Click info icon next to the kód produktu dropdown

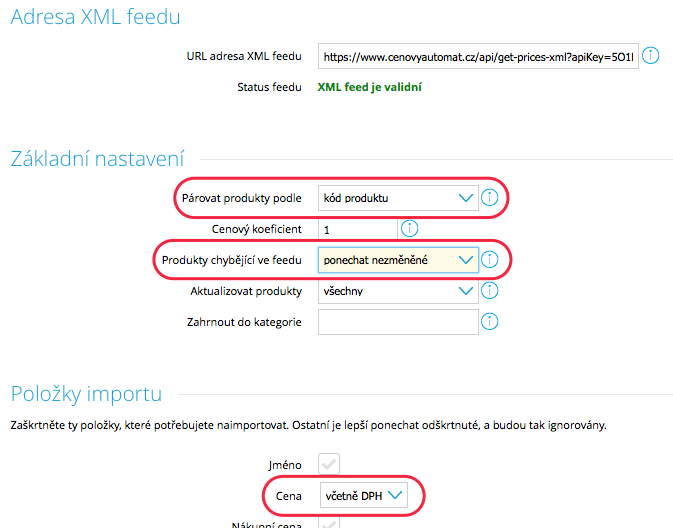(489, 198)
